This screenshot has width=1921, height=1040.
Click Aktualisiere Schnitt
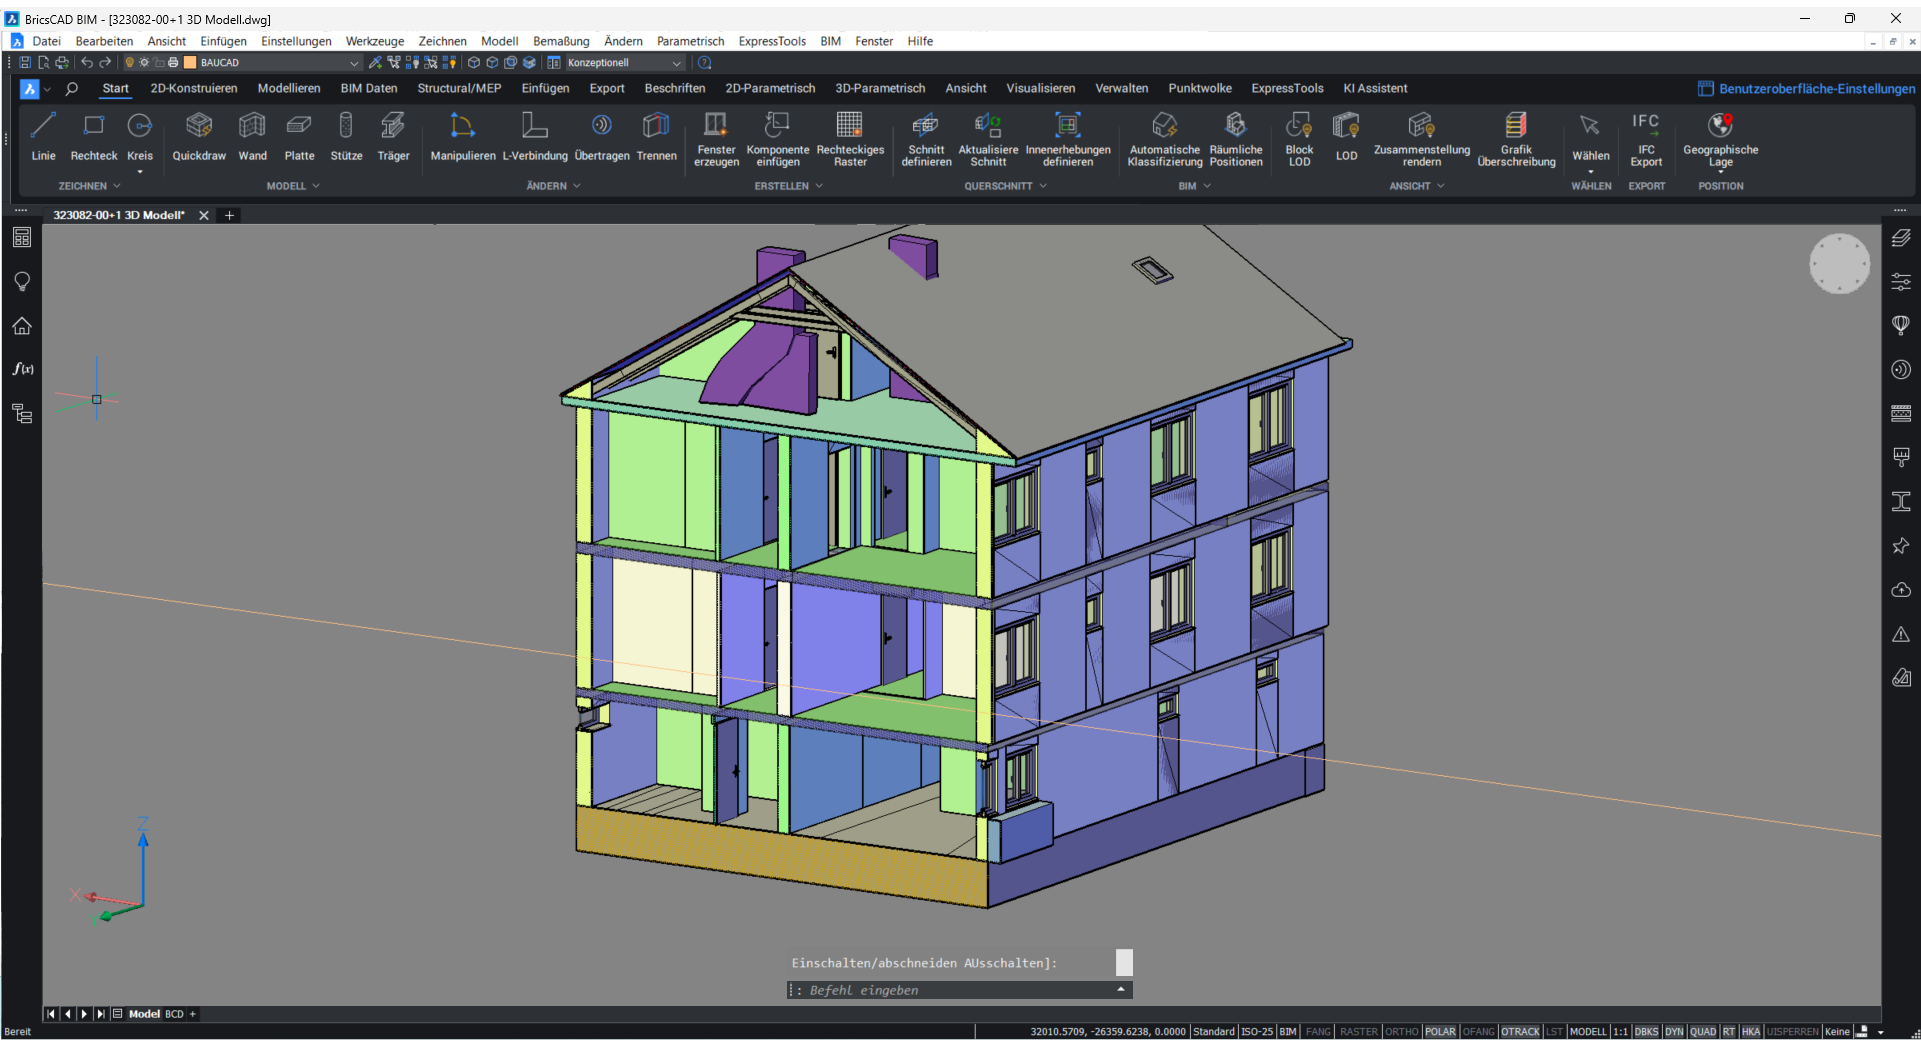pos(988,138)
